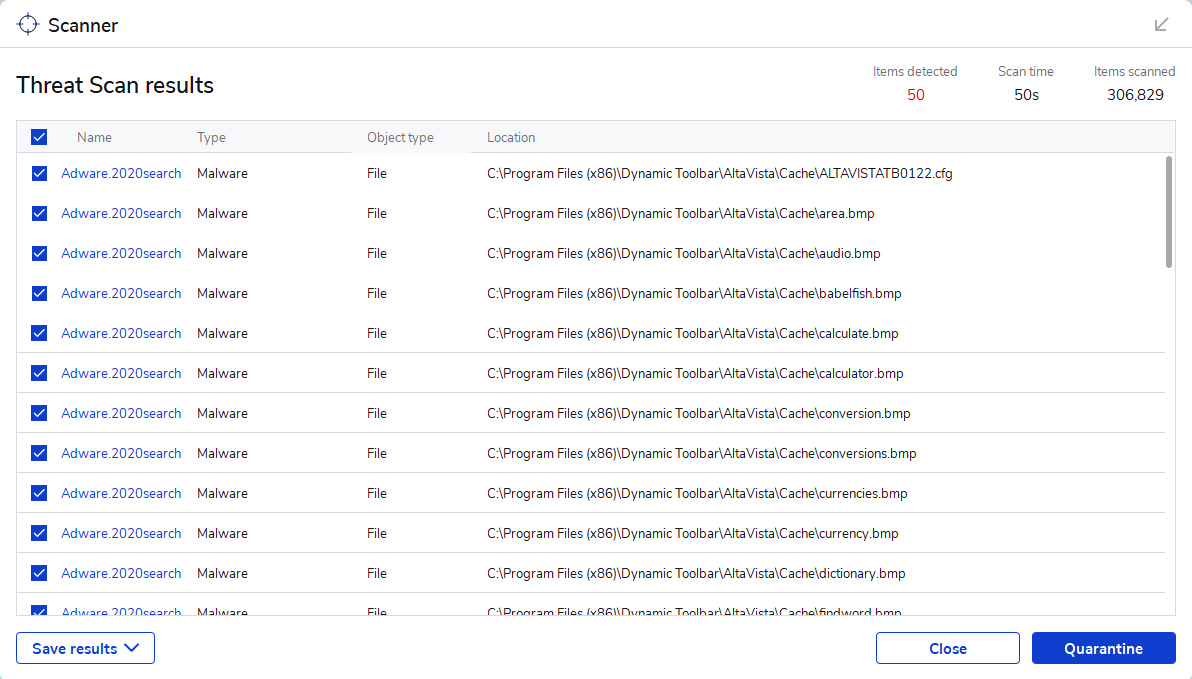This screenshot has height=679, width=1192.
Task: Uncheck the dictionary.bmp threat checkbox
Action: [39, 573]
